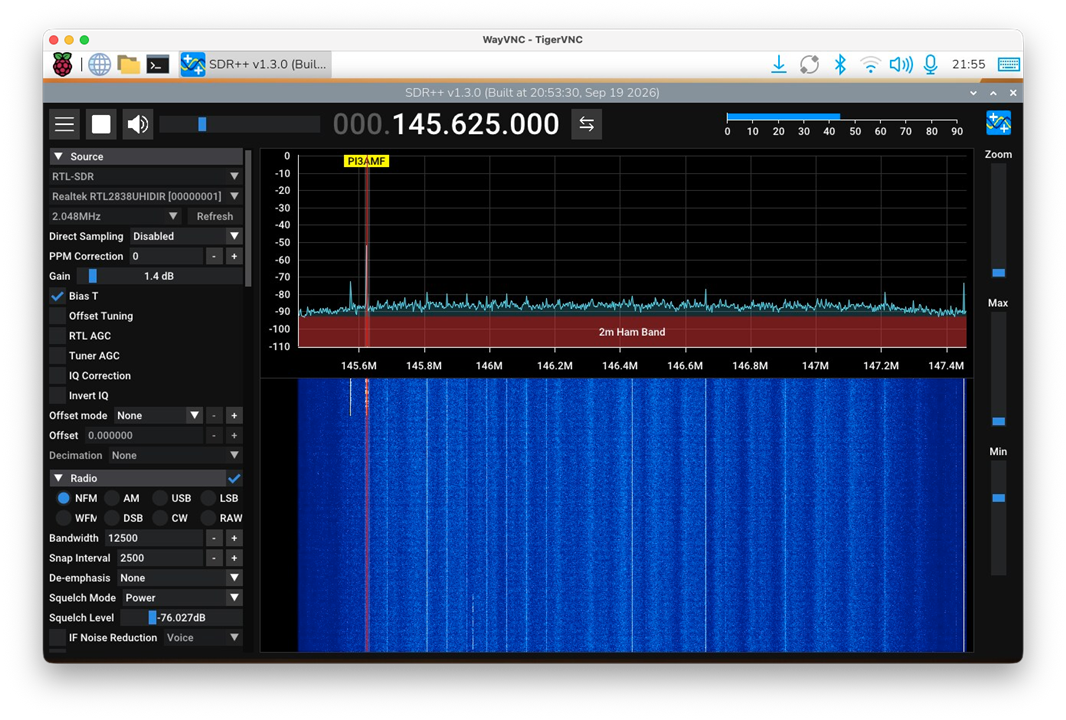Collapse the Source section header

point(145,156)
